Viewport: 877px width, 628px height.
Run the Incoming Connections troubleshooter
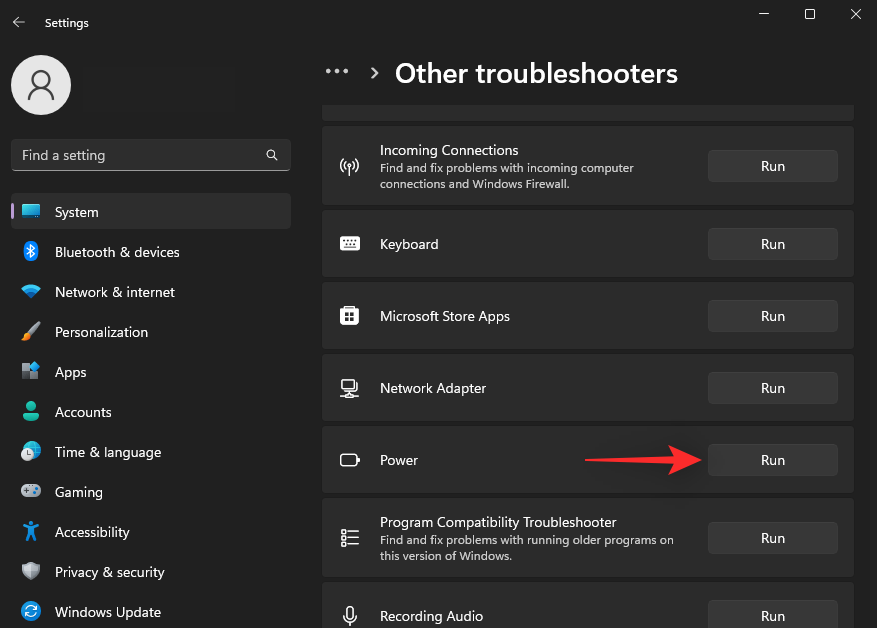click(x=772, y=166)
